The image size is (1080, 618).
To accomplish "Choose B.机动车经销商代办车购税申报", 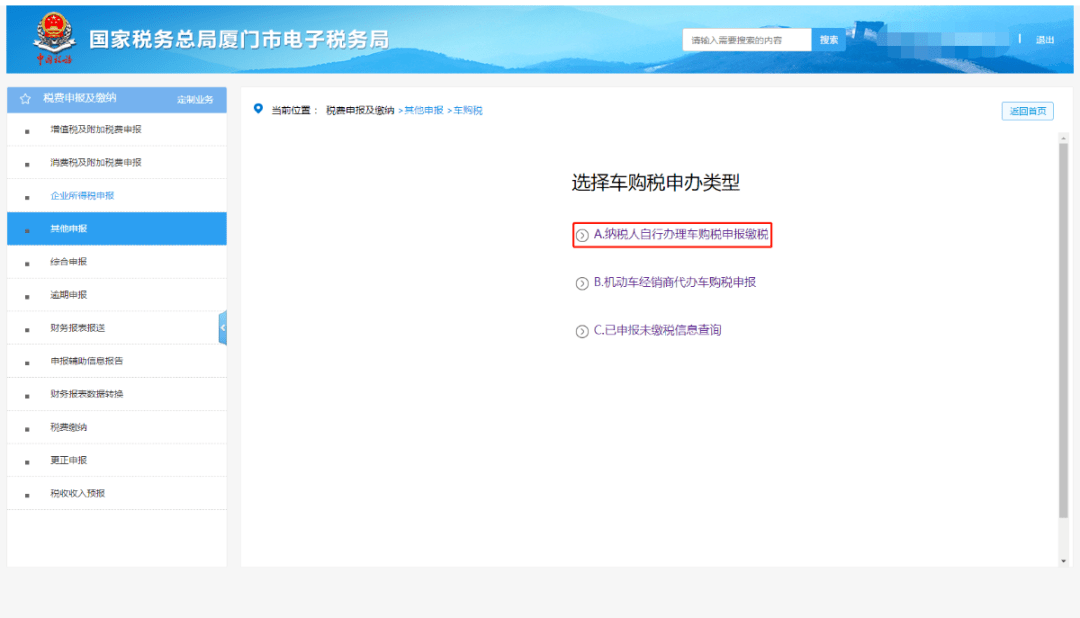I will (674, 283).
